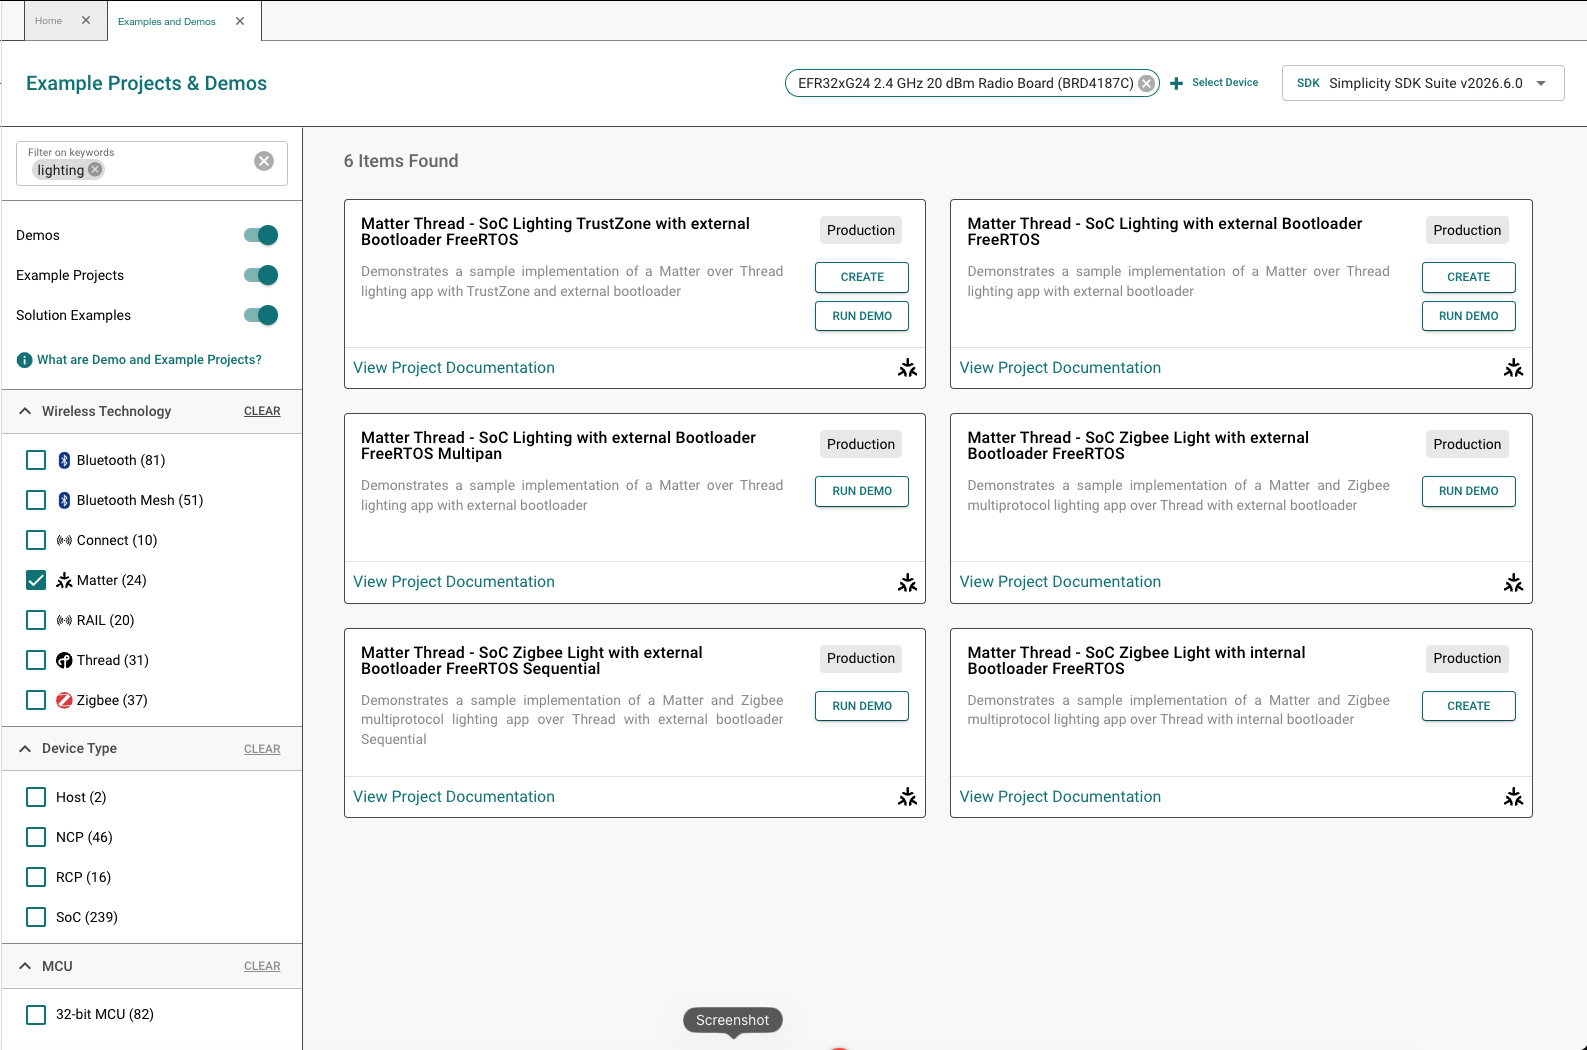
Task: Collapse the Wireless Technology section
Action: 25,411
